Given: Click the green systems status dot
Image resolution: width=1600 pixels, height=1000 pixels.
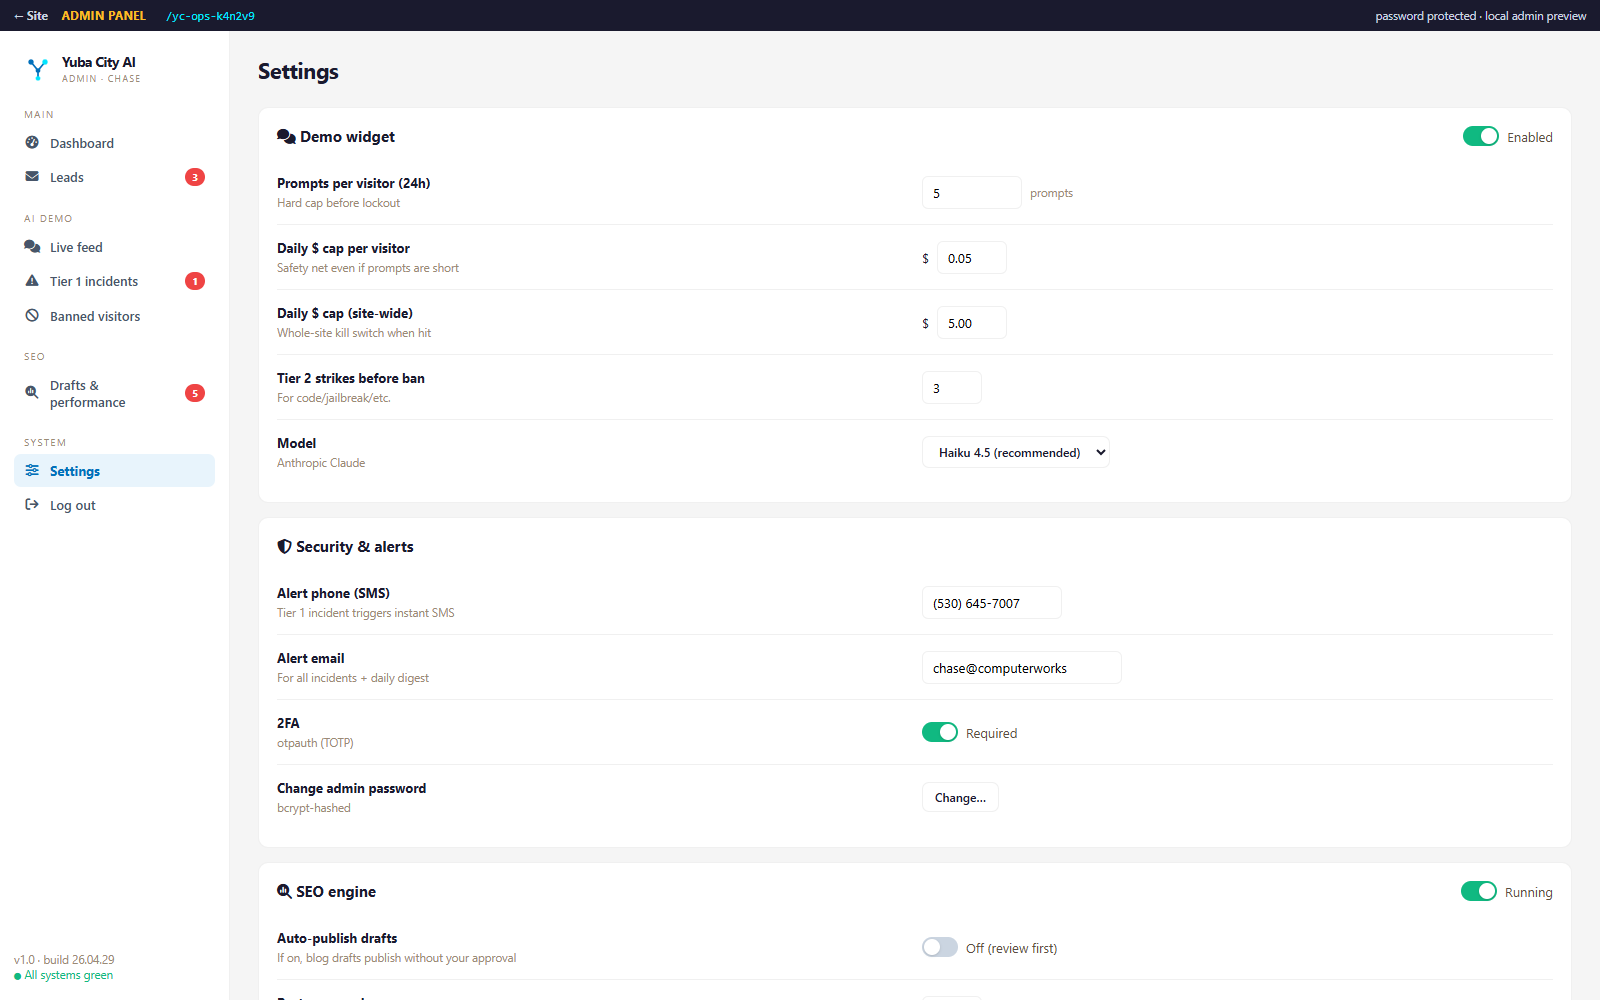Looking at the screenshot, I should pyautogui.click(x=18, y=976).
